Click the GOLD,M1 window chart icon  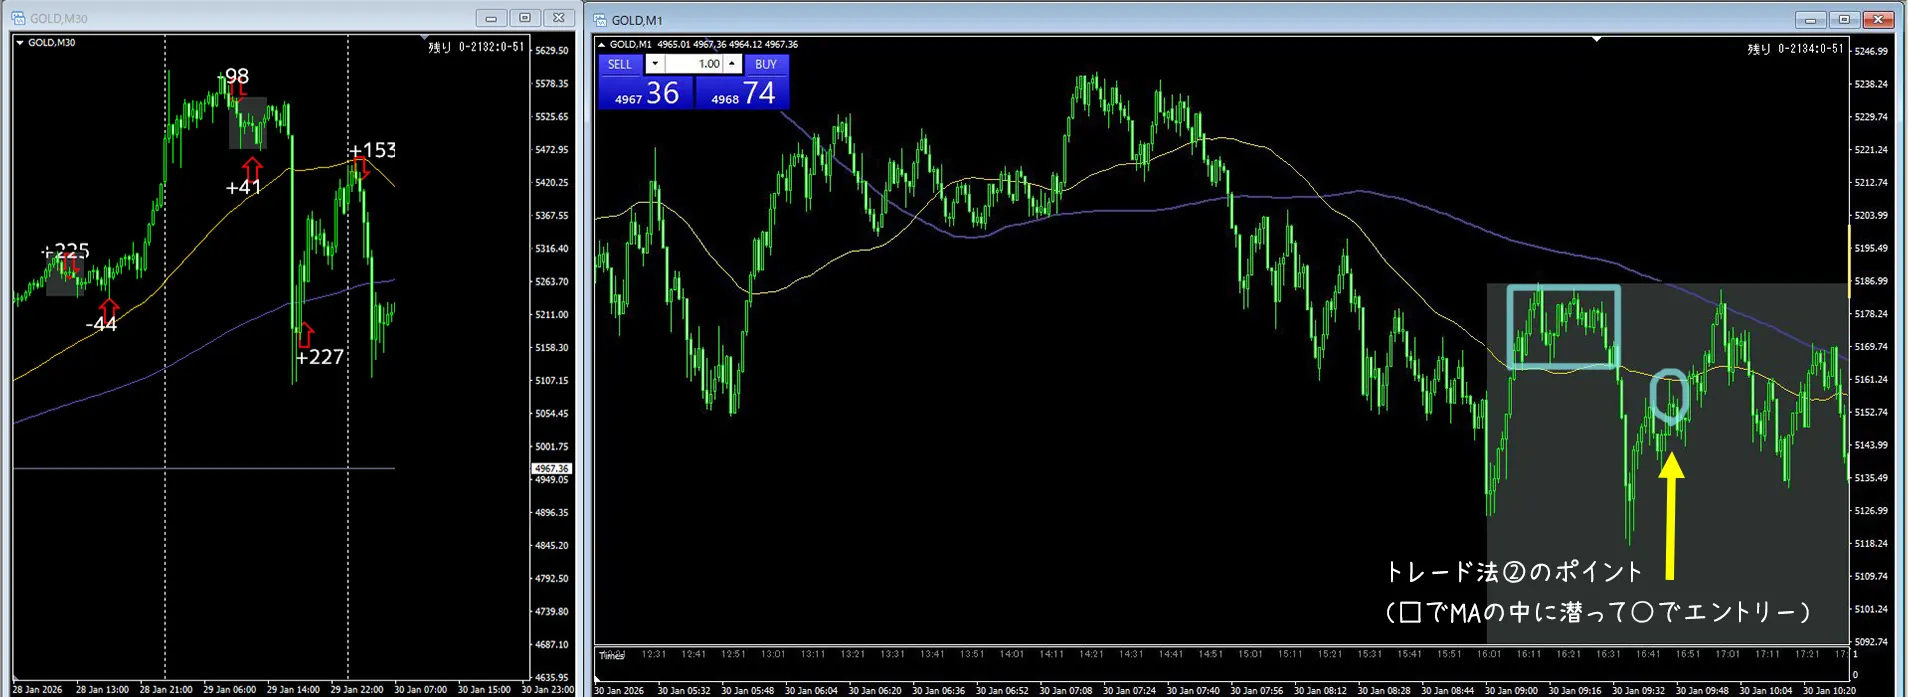[600, 20]
